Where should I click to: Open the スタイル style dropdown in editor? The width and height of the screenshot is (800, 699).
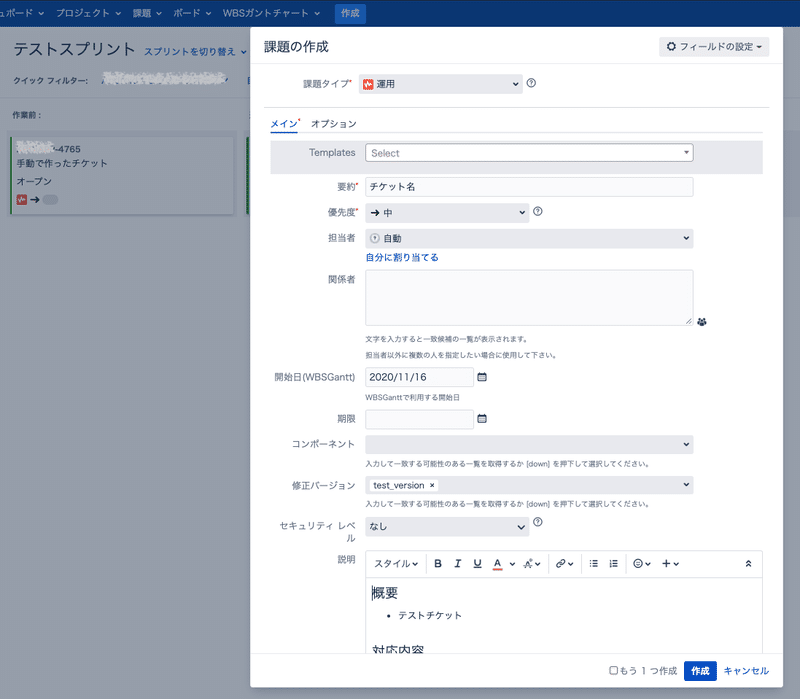pos(396,564)
